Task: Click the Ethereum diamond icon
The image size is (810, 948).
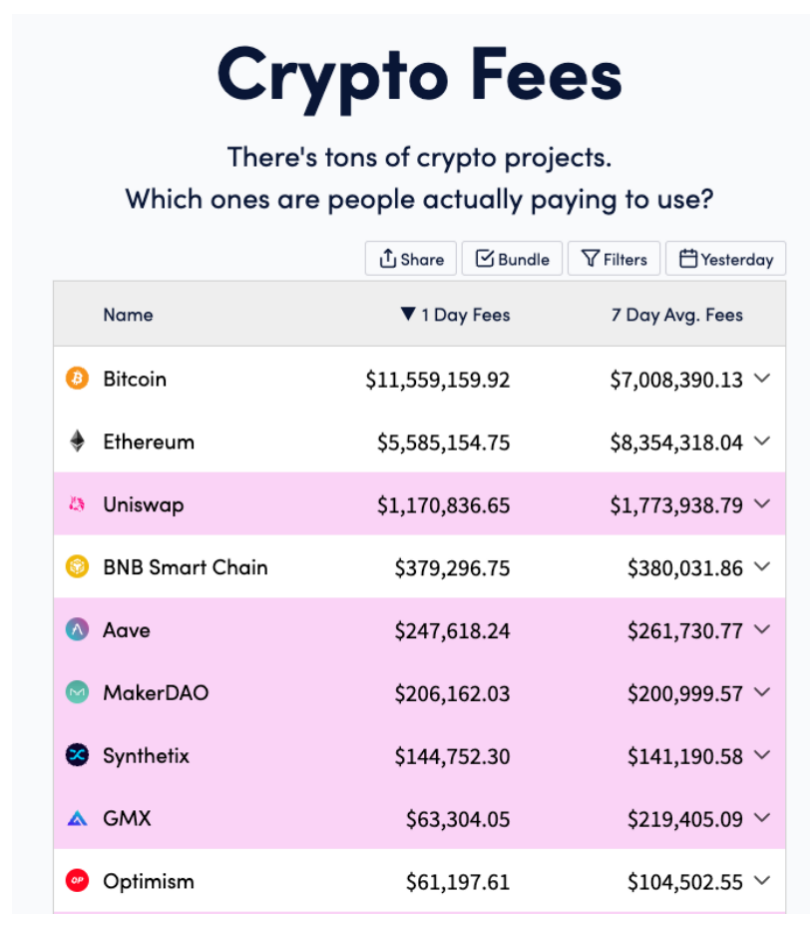Action: coord(77,442)
